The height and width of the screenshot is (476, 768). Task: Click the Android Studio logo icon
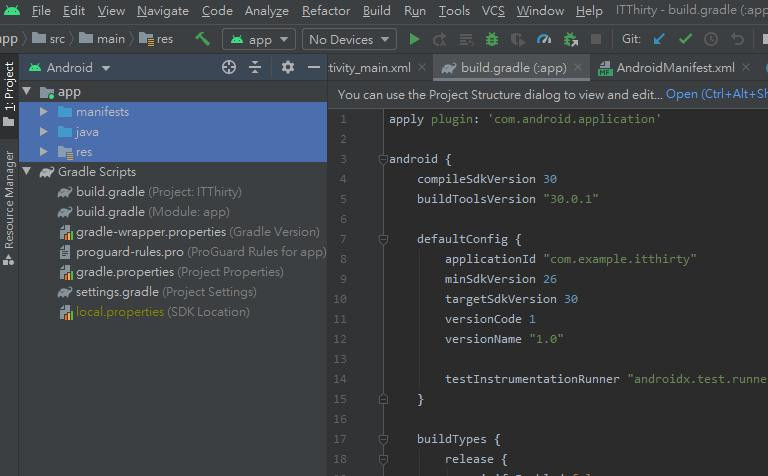[x=11, y=10]
